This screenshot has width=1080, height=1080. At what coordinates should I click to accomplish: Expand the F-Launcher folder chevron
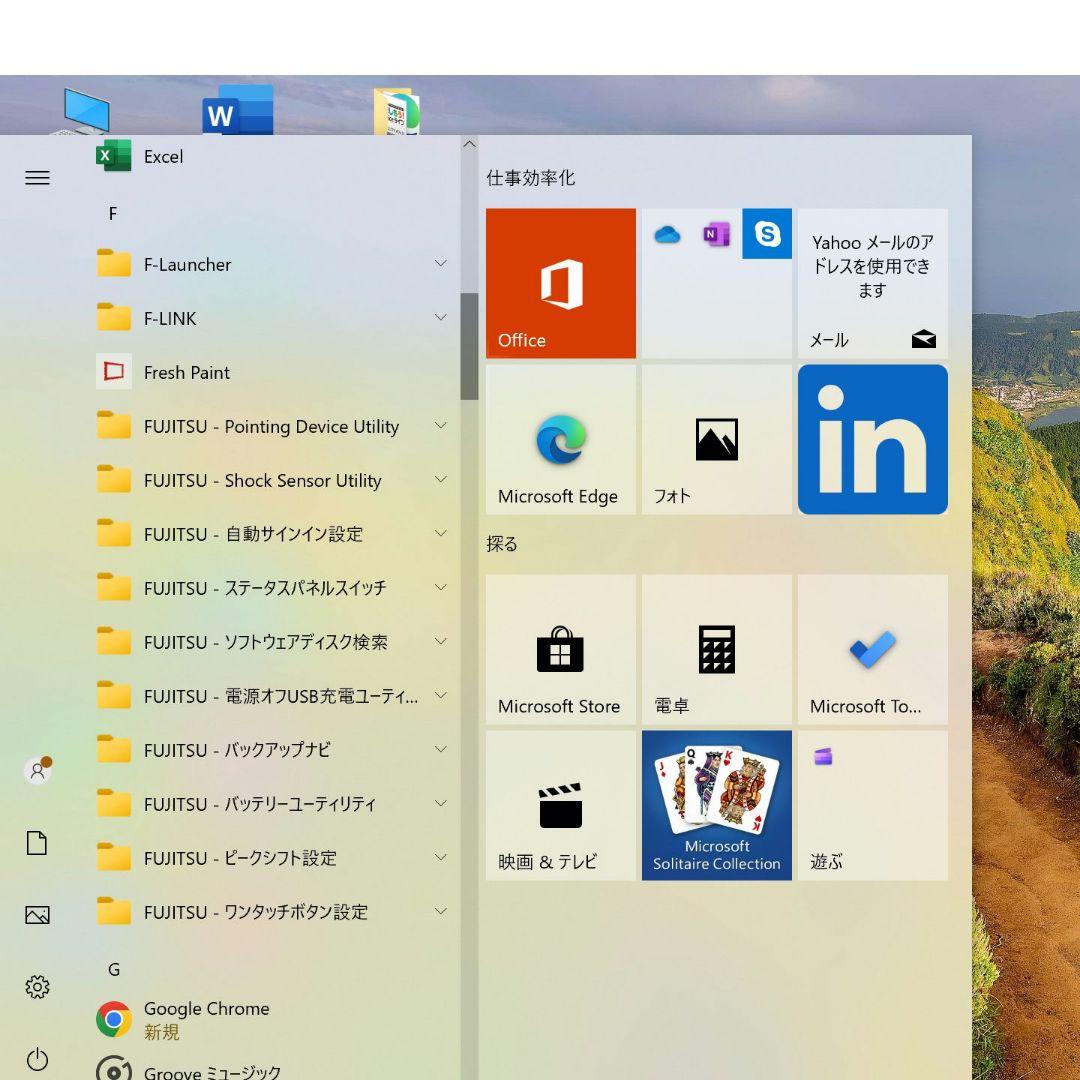[x=441, y=263]
